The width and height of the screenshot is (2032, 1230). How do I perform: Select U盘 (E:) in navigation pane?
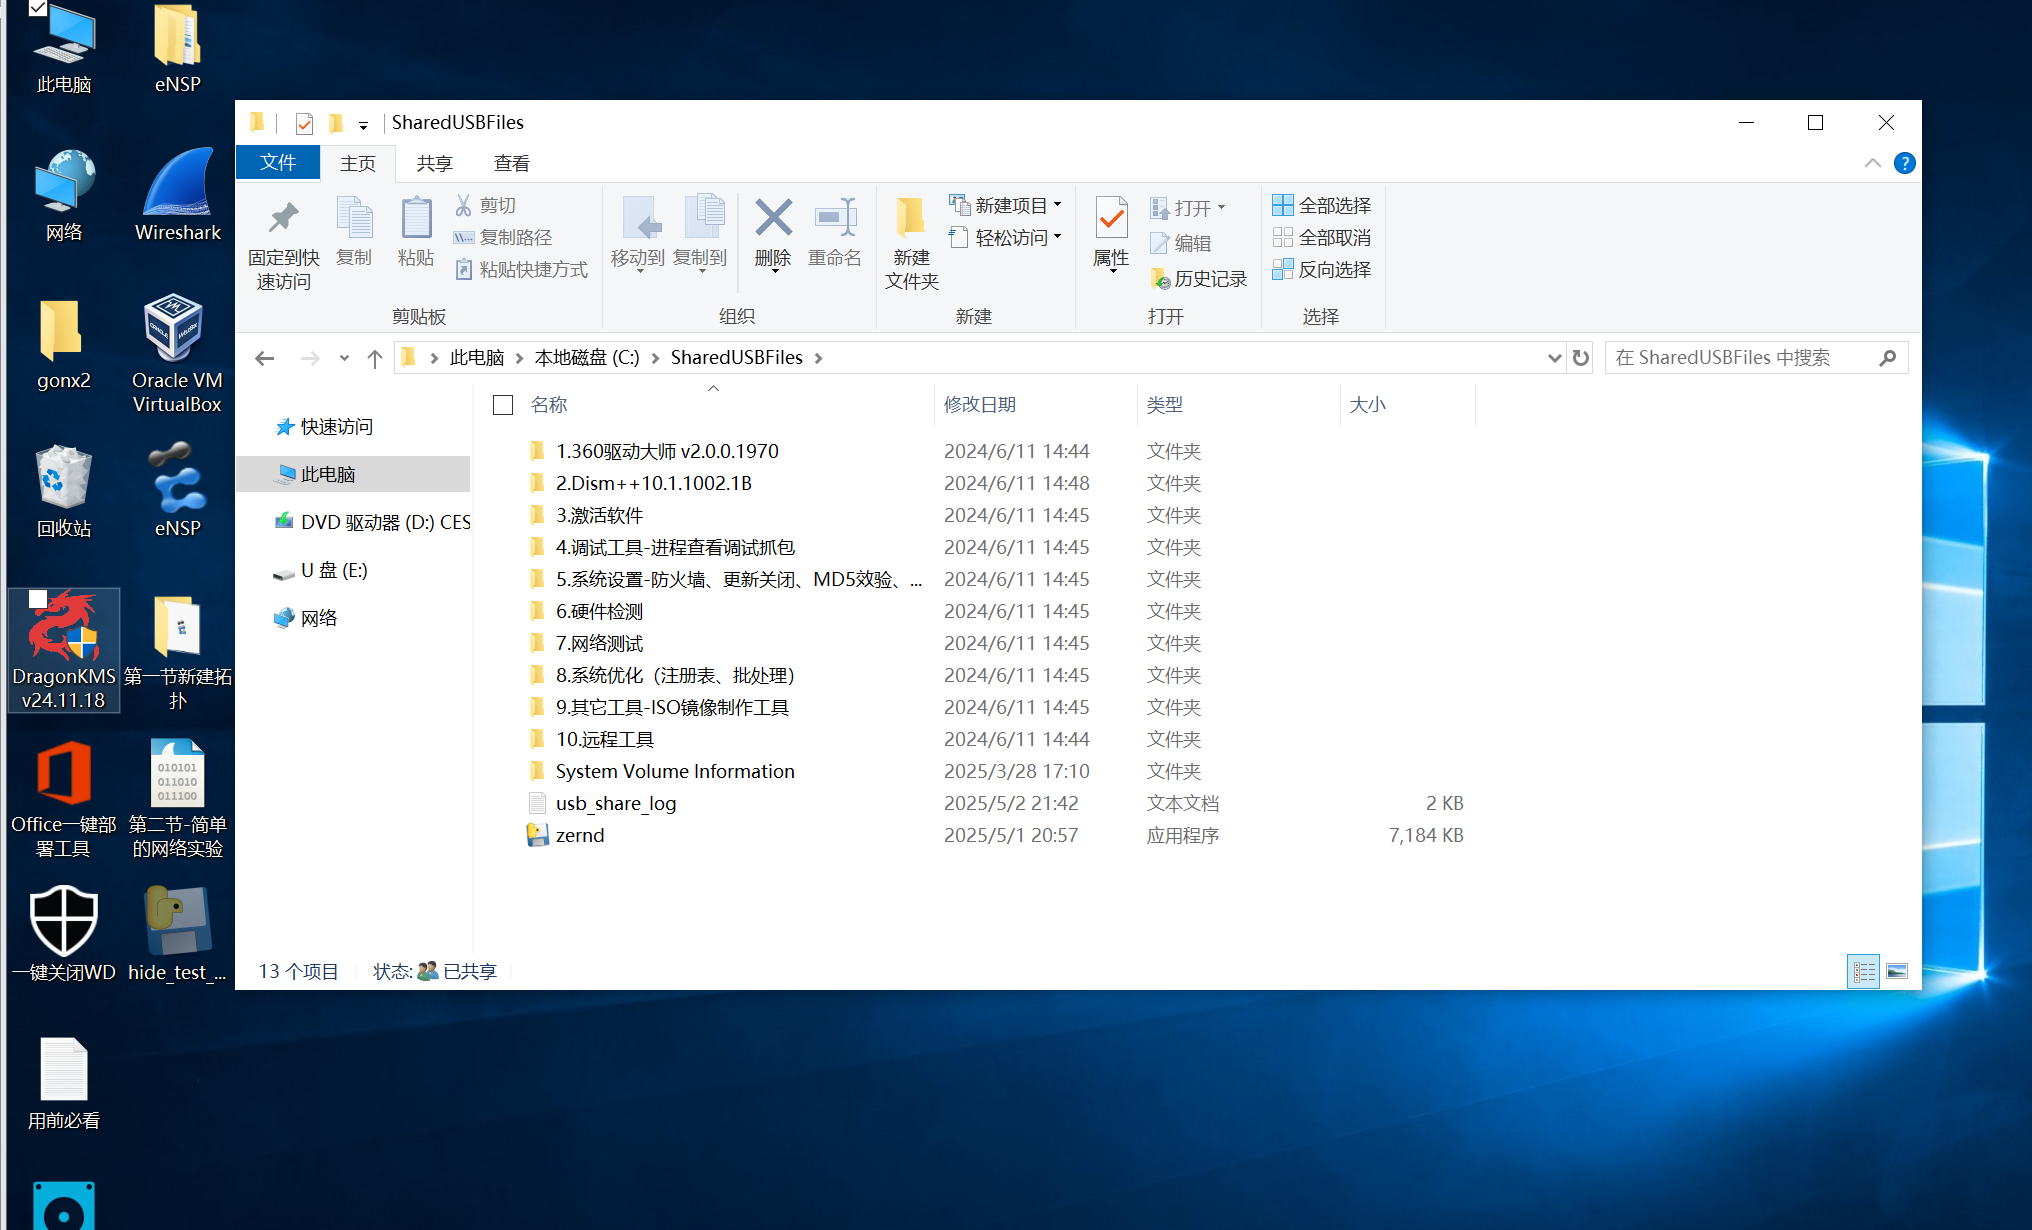coord(334,571)
